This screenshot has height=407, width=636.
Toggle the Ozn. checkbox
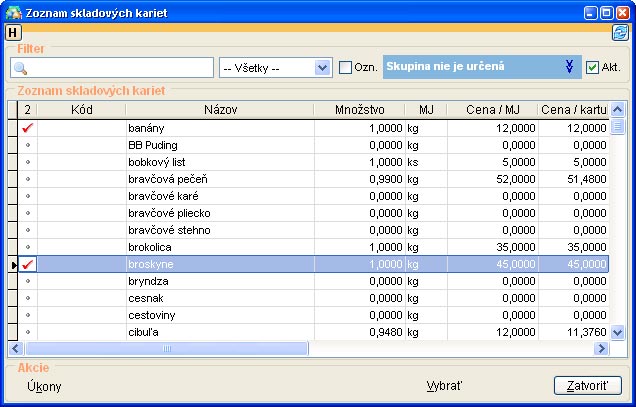pos(346,68)
